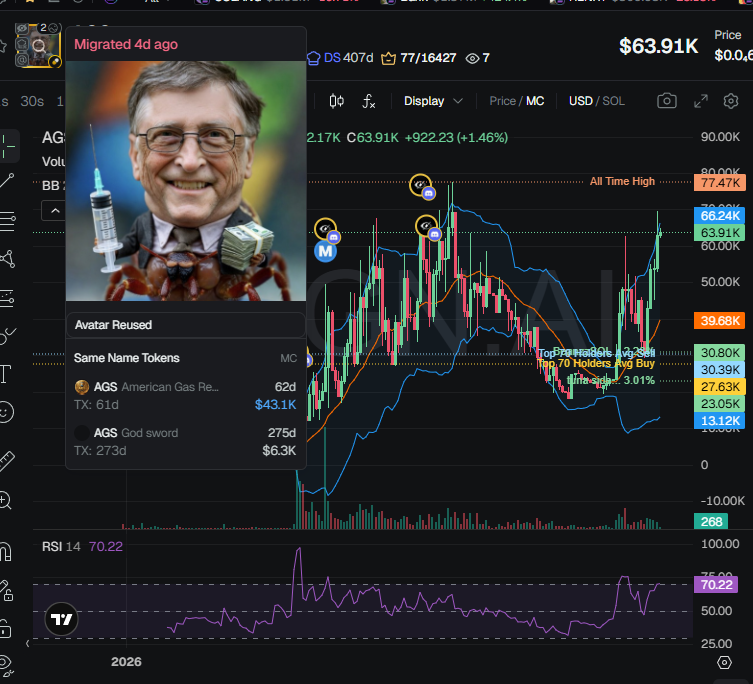Screen dimensions: 753x684
Task: Open the indicators fx button
Action: pyautogui.click(x=368, y=101)
